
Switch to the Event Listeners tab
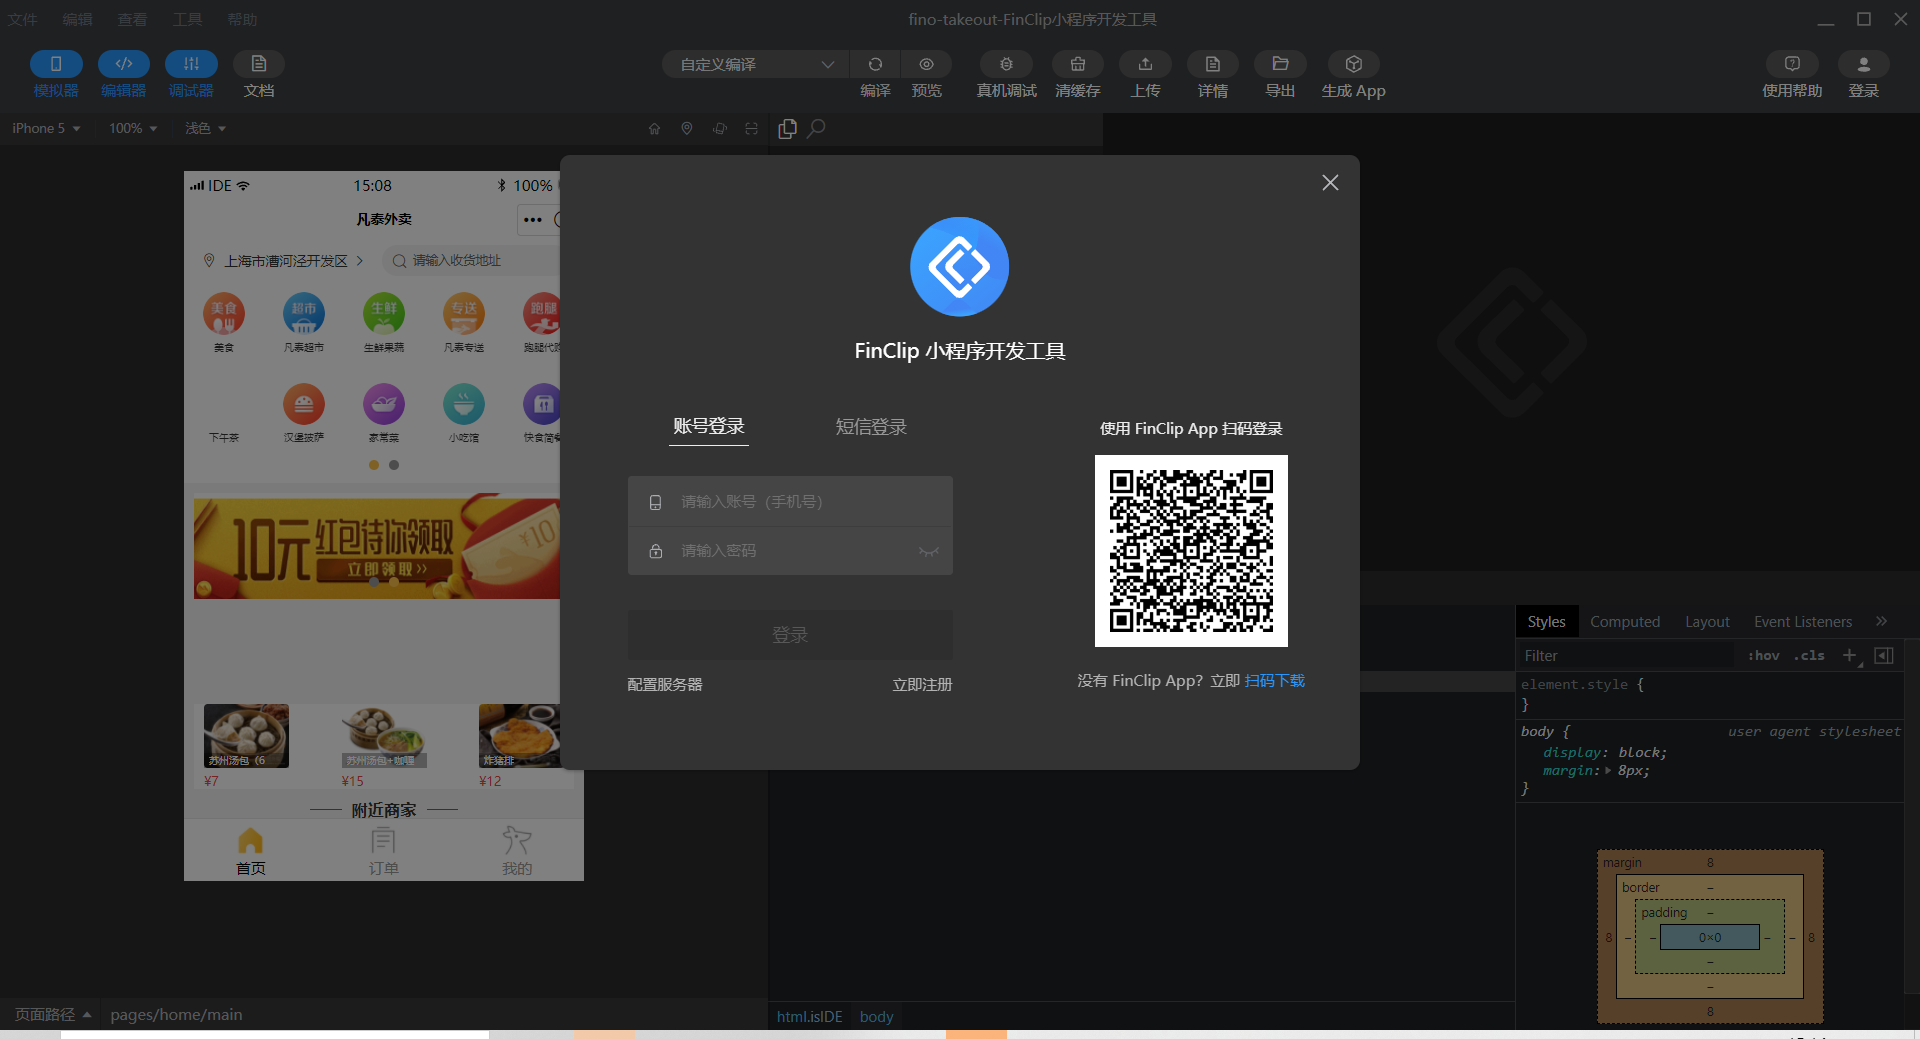[x=1803, y=622]
